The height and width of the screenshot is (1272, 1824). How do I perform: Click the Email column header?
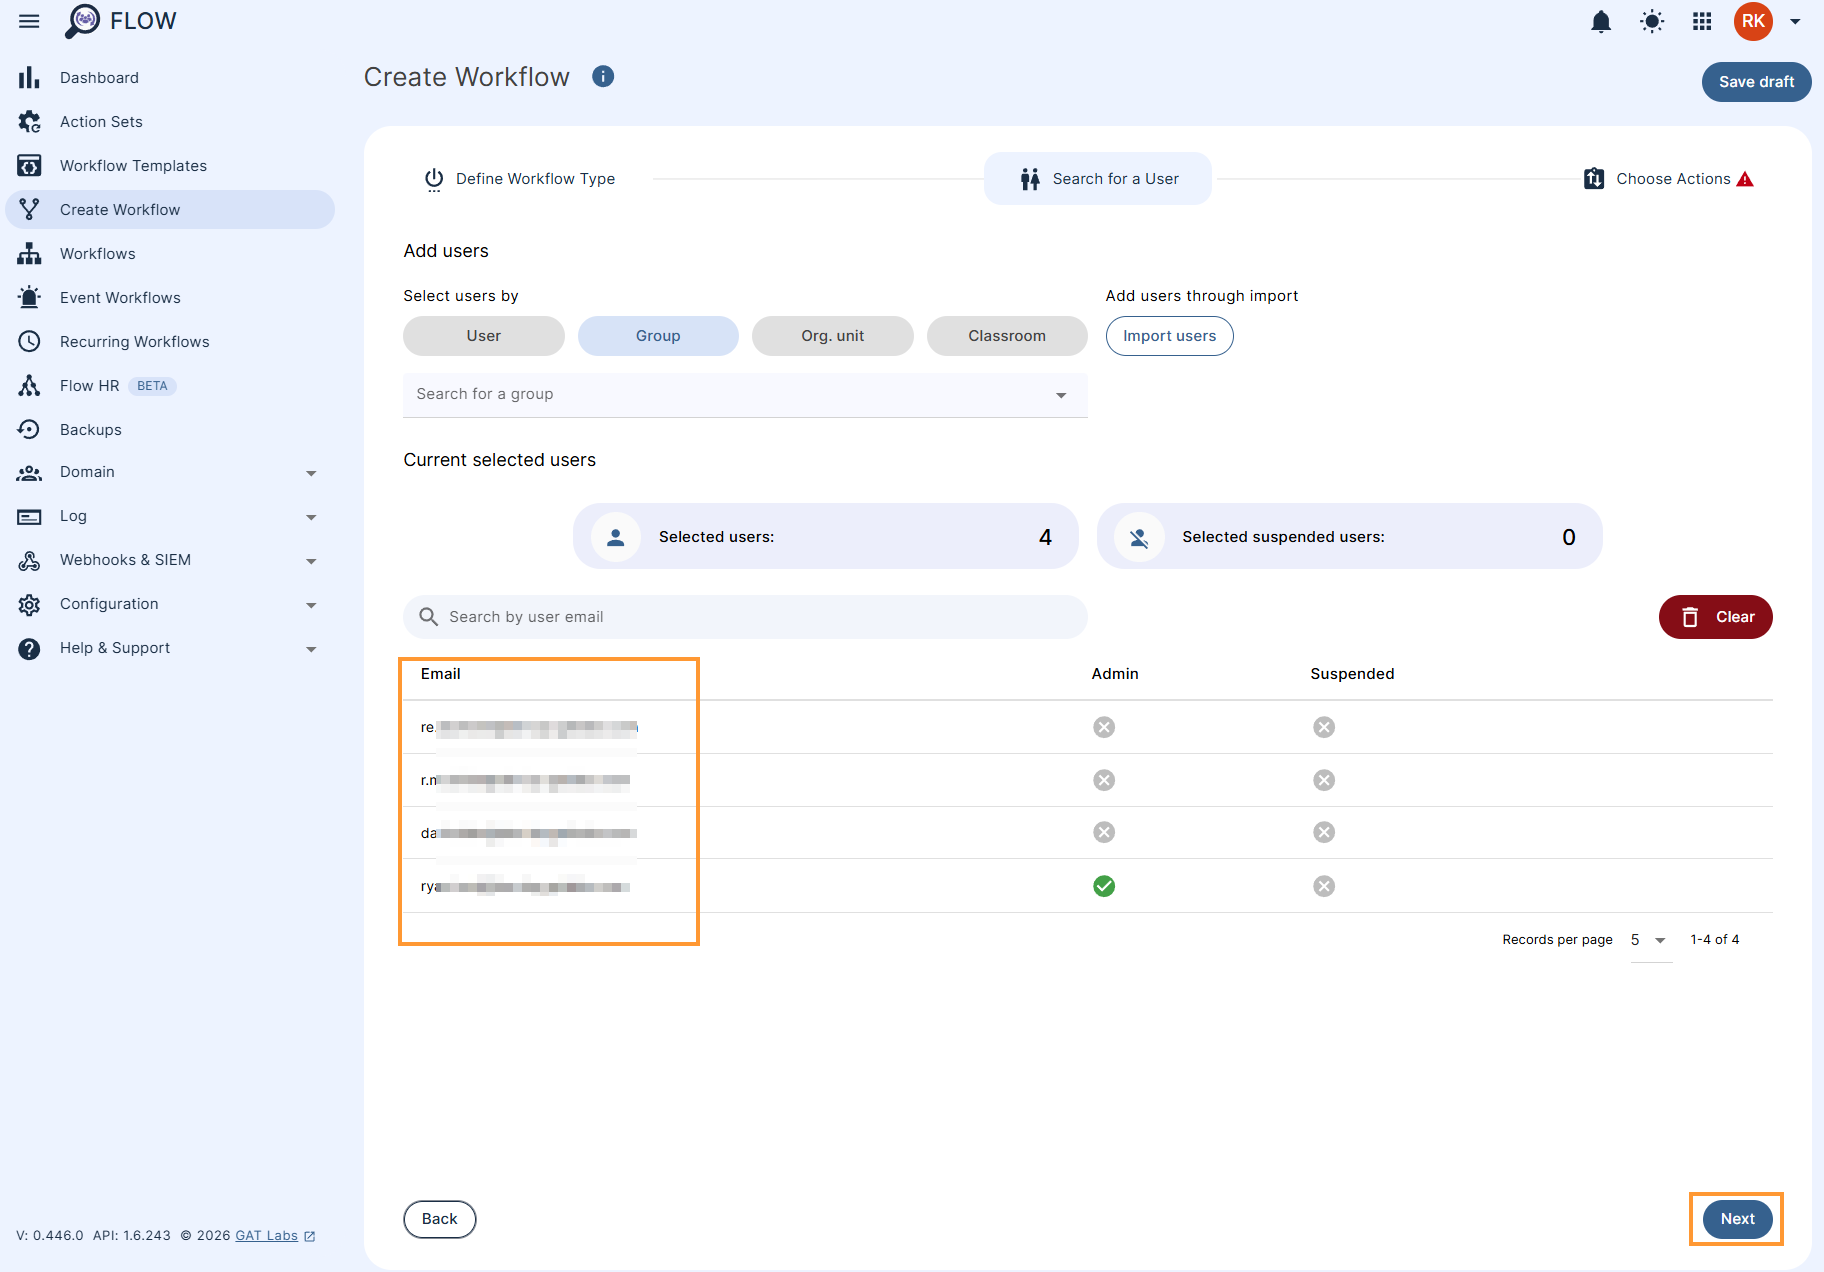point(441,674)
